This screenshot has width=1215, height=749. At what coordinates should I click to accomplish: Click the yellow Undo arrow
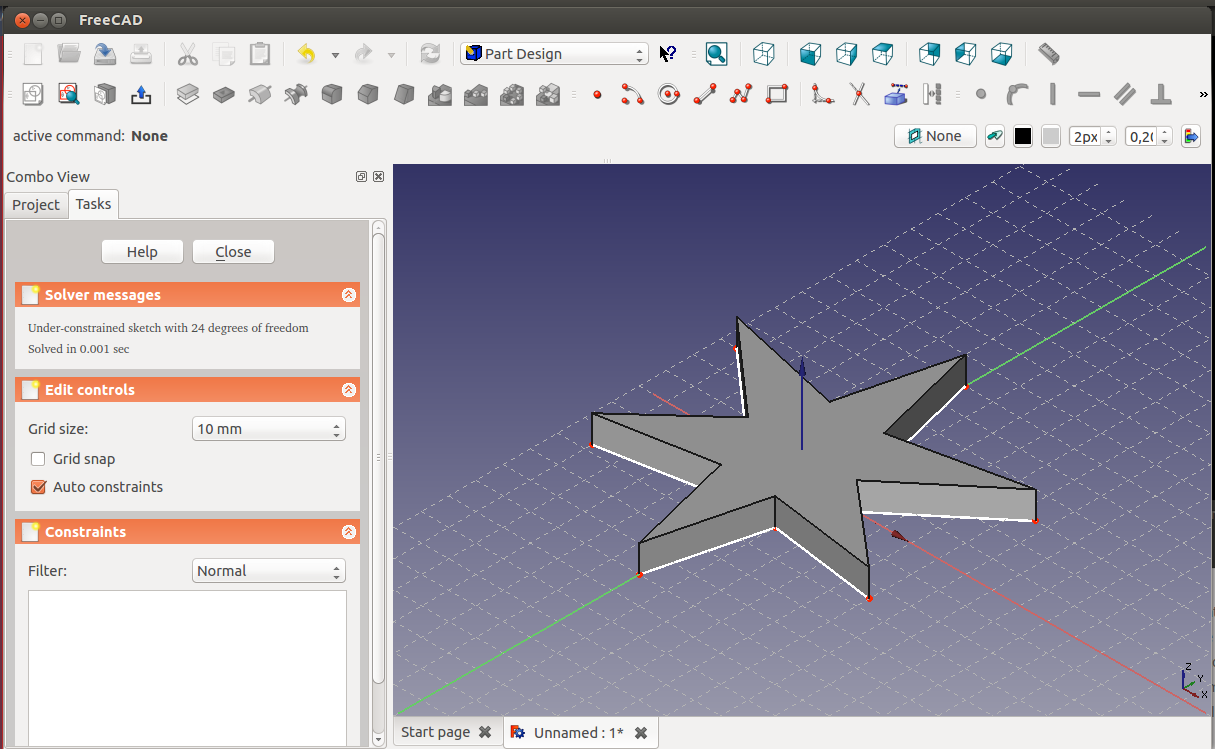307,54
